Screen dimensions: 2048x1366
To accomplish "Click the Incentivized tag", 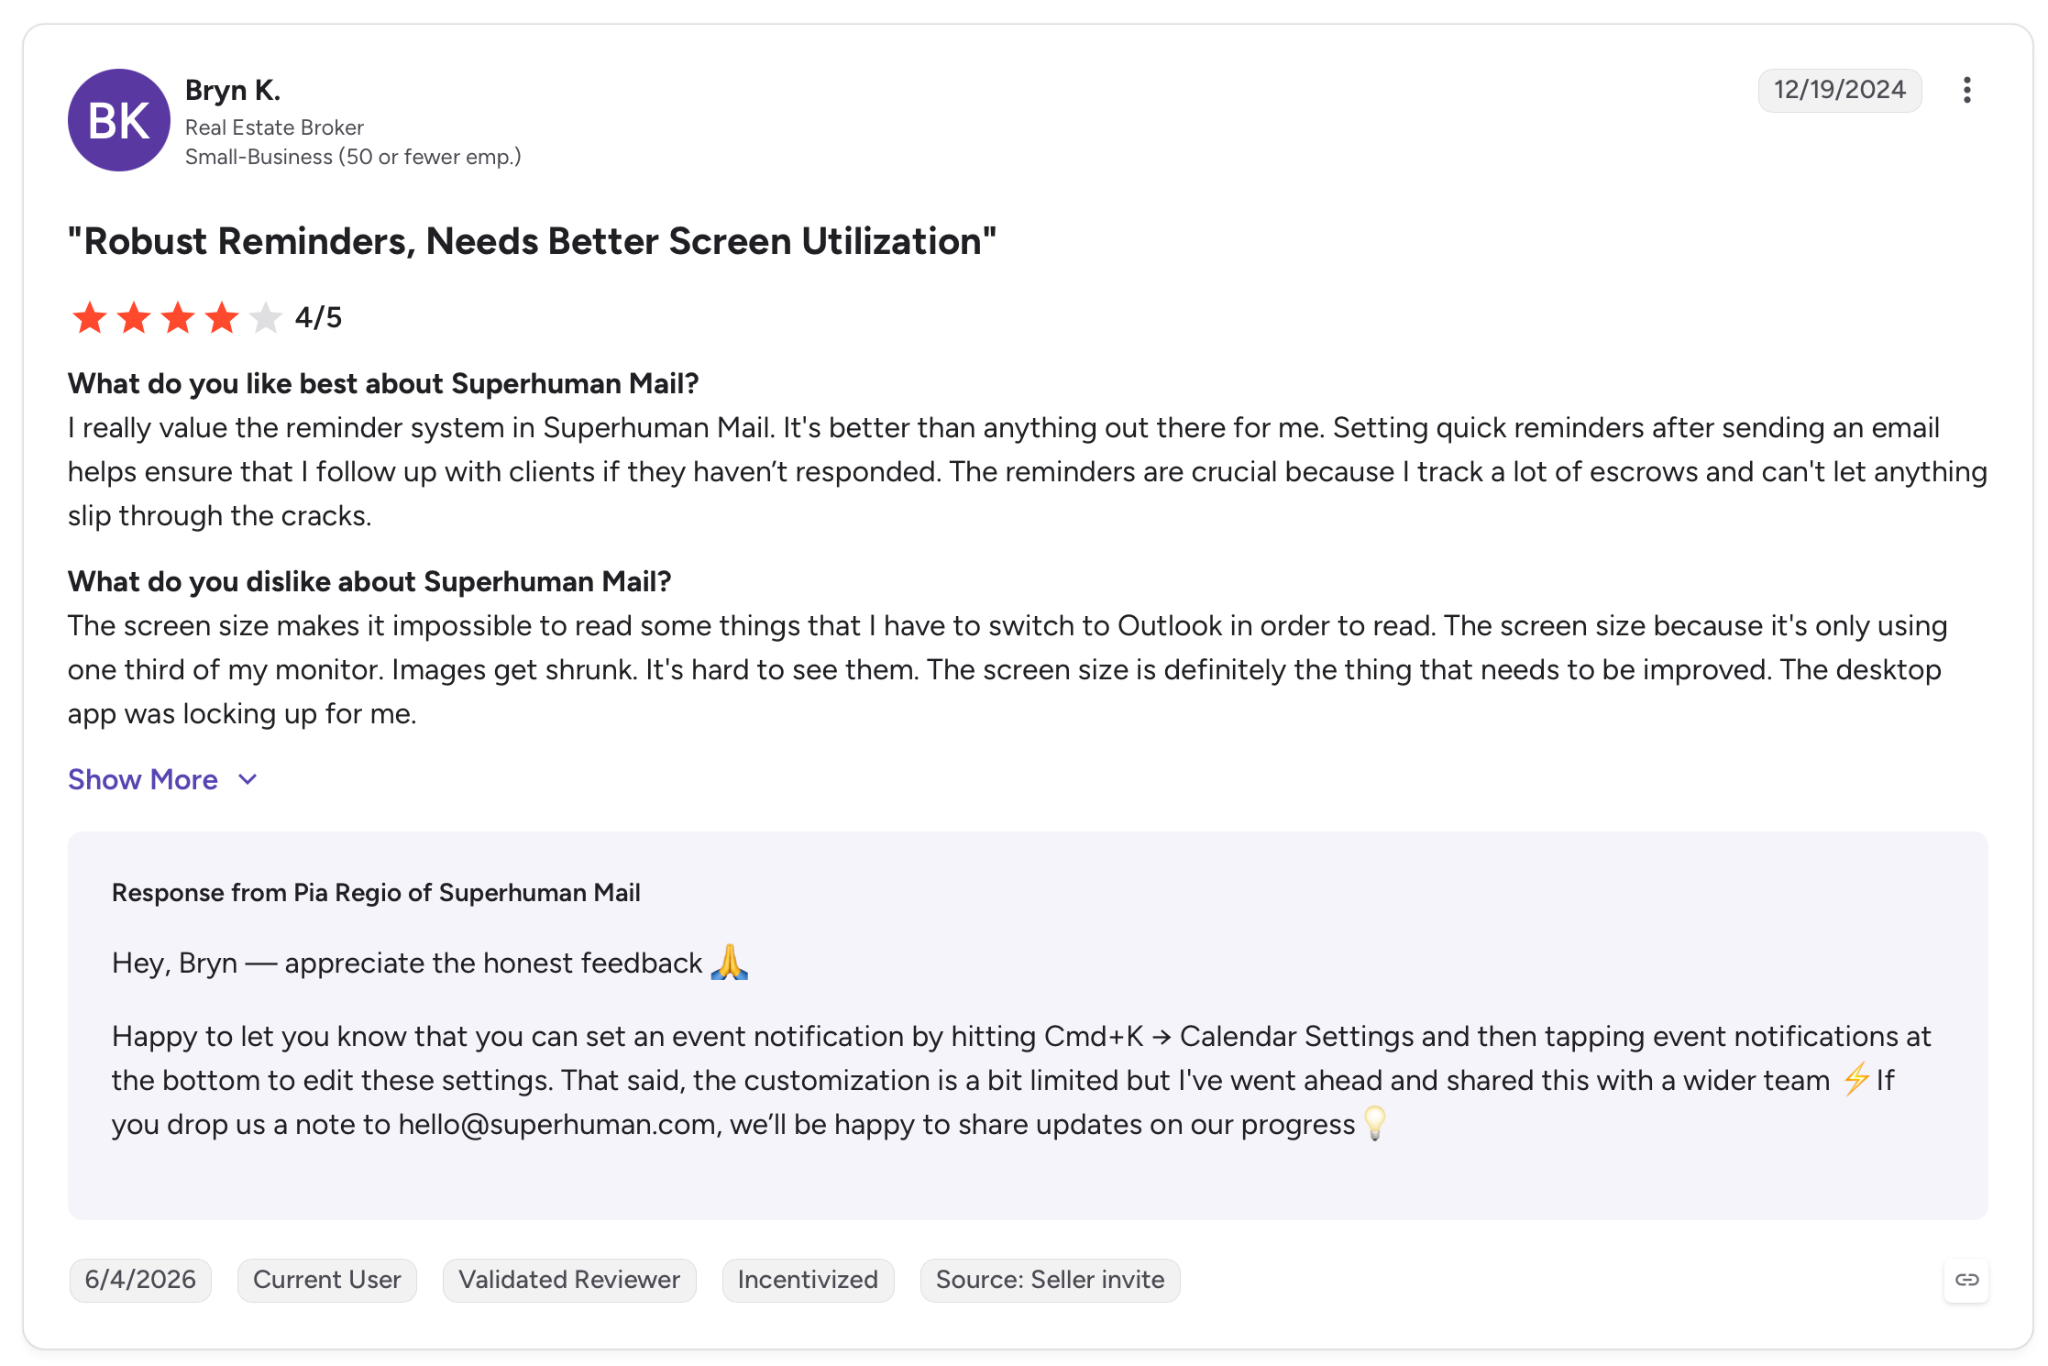I will 808,1280.
